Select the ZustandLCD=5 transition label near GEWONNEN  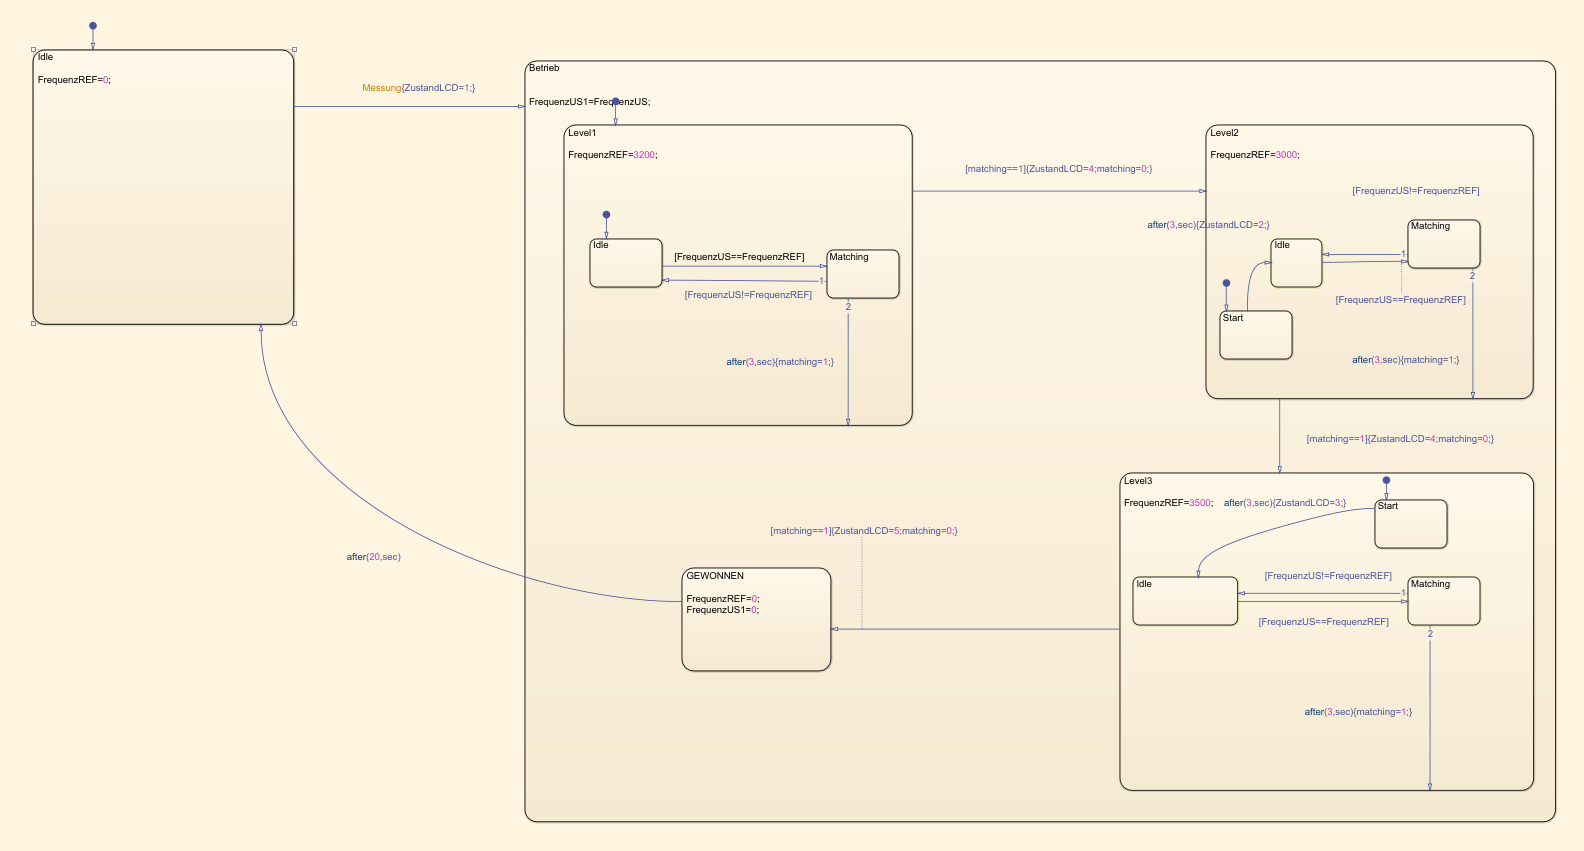(863, 531)
